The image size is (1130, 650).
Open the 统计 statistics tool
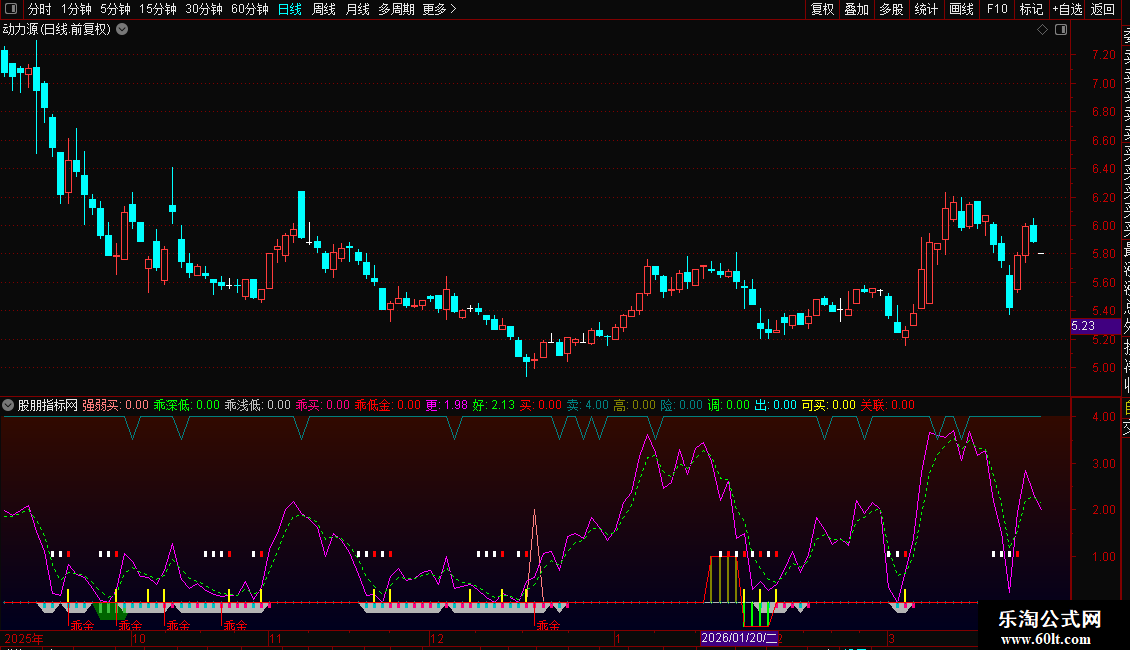(926, 9)
